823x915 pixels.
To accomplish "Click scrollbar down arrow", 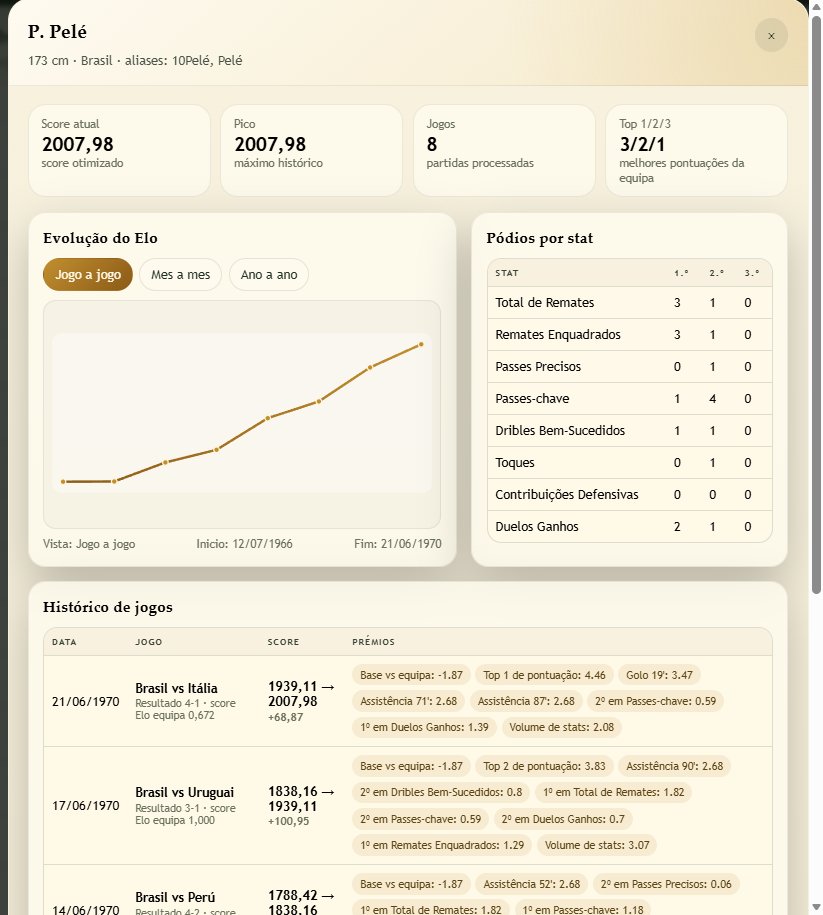I will coord(816,908).
